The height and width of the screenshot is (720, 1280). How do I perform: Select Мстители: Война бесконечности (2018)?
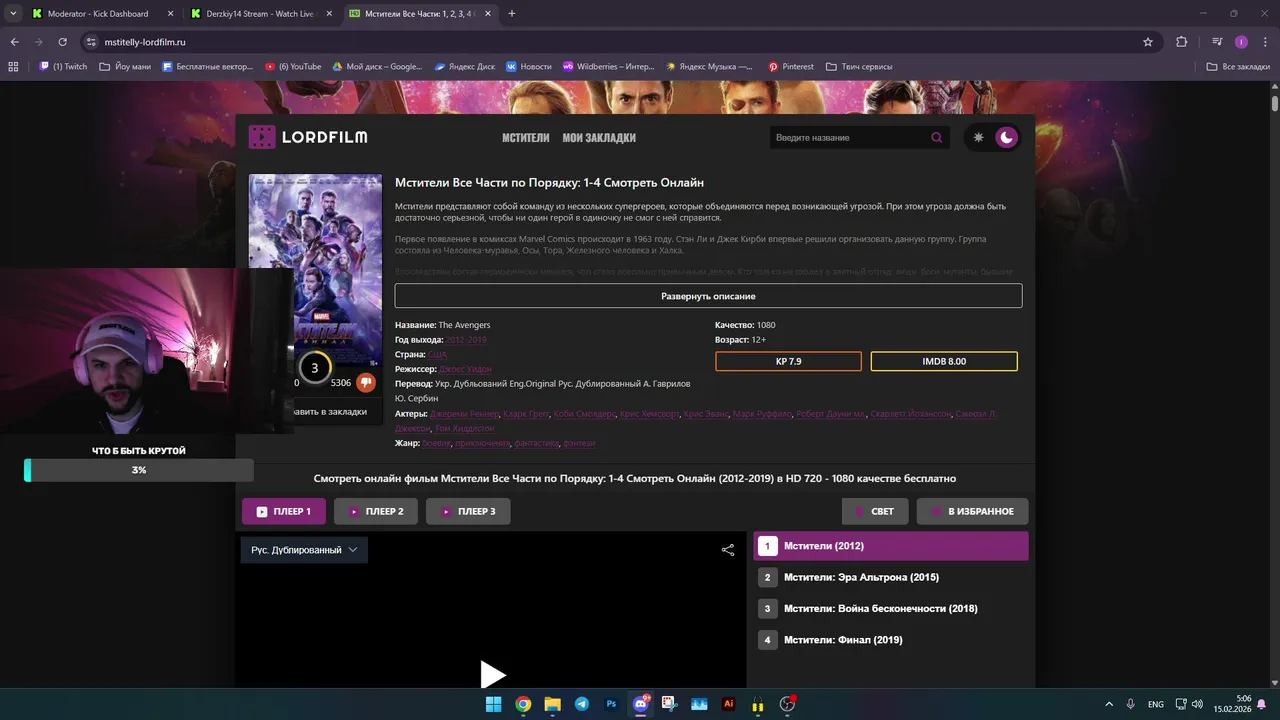891,608
